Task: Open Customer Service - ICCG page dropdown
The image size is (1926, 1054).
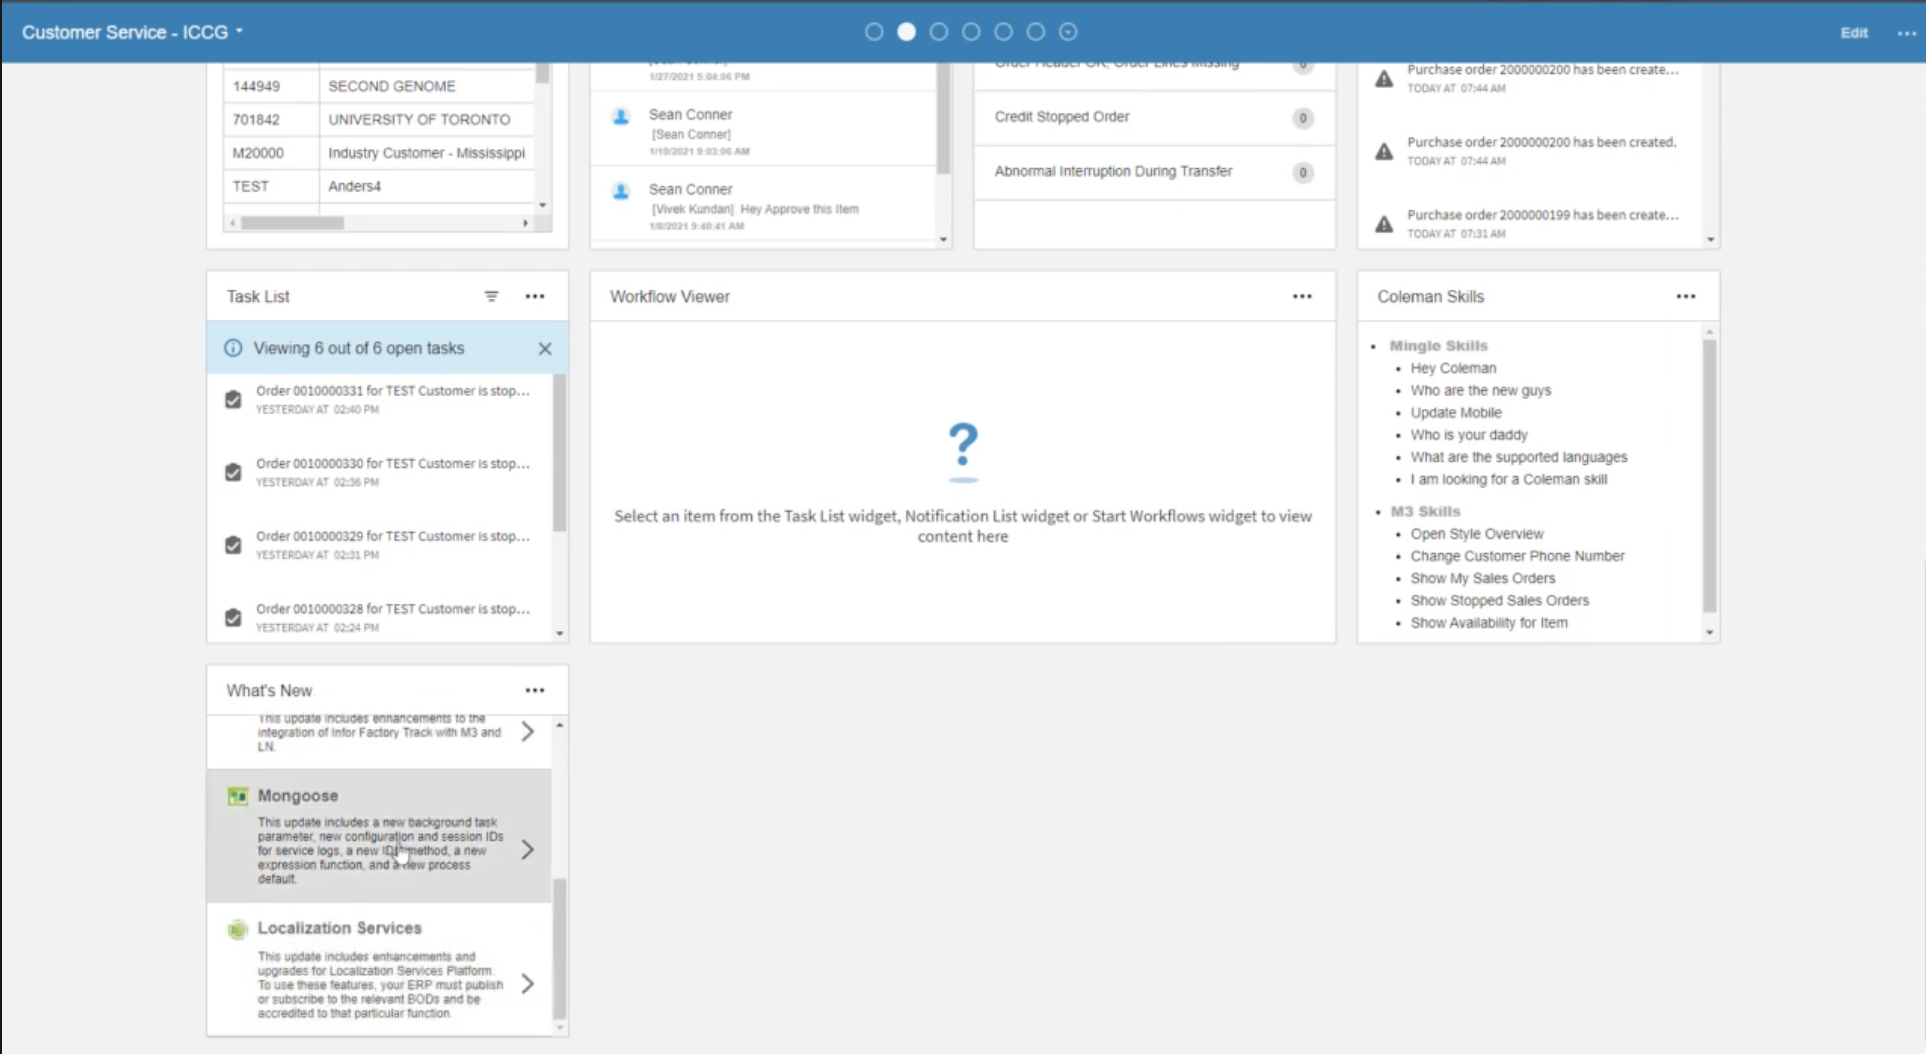Action: coord(132,32)
